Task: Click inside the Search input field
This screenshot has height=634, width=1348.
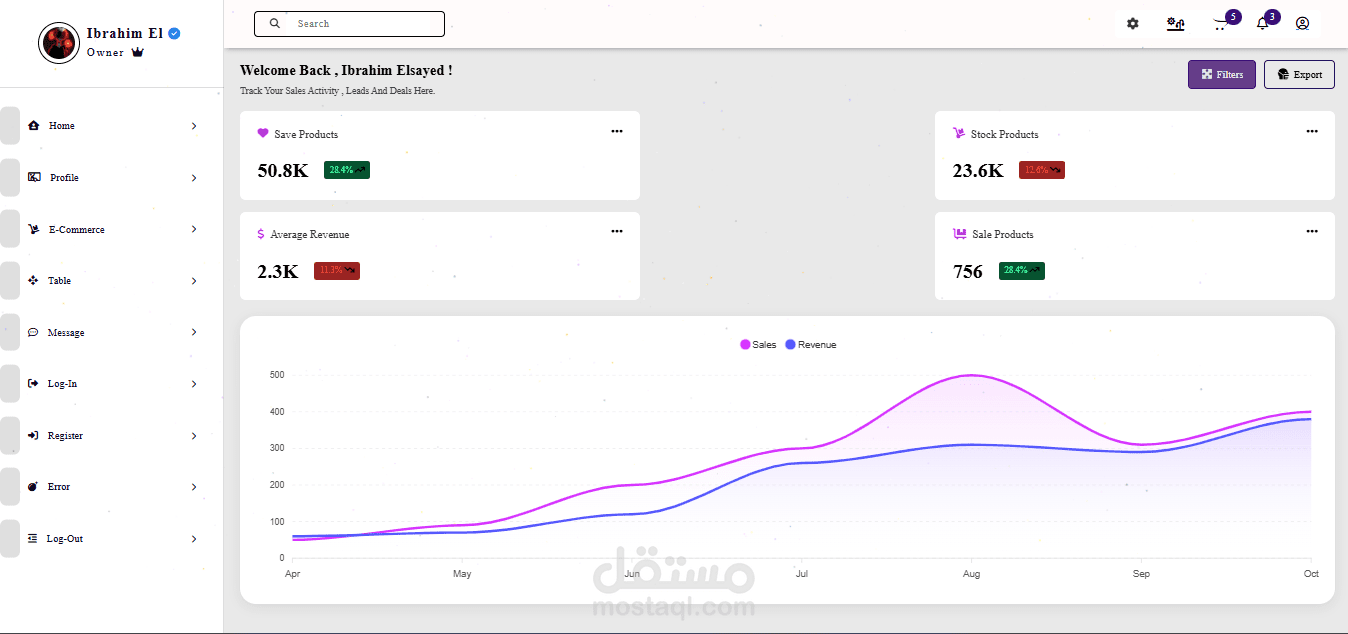Action: [360, 24]
